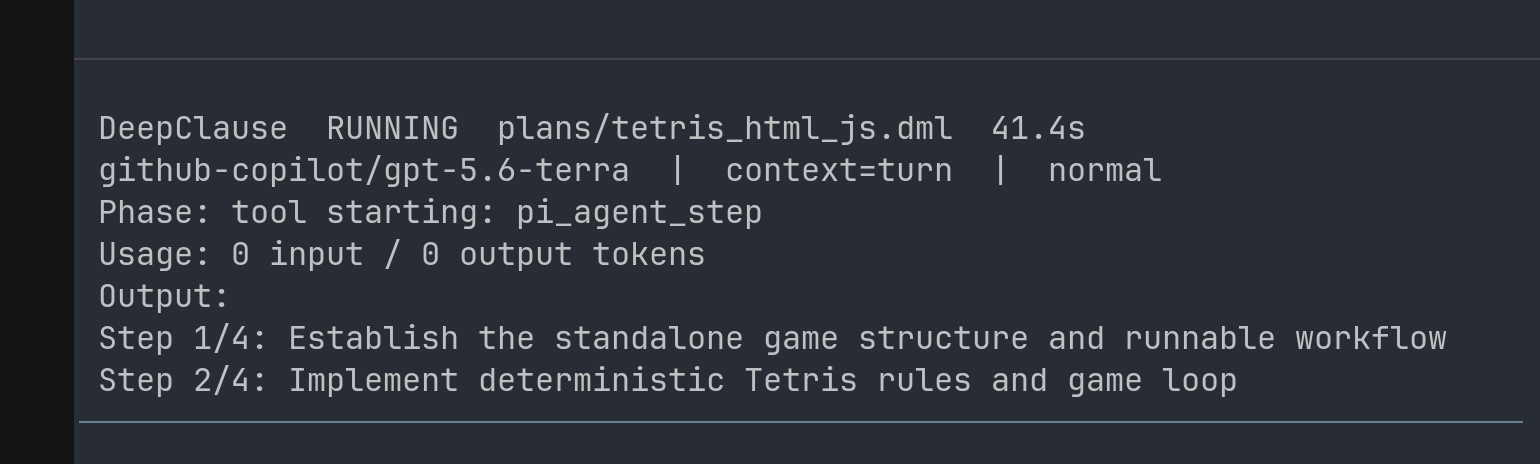
Task: Open the plans/tetris_html_js.dml file path
Action: coord(725,129)
